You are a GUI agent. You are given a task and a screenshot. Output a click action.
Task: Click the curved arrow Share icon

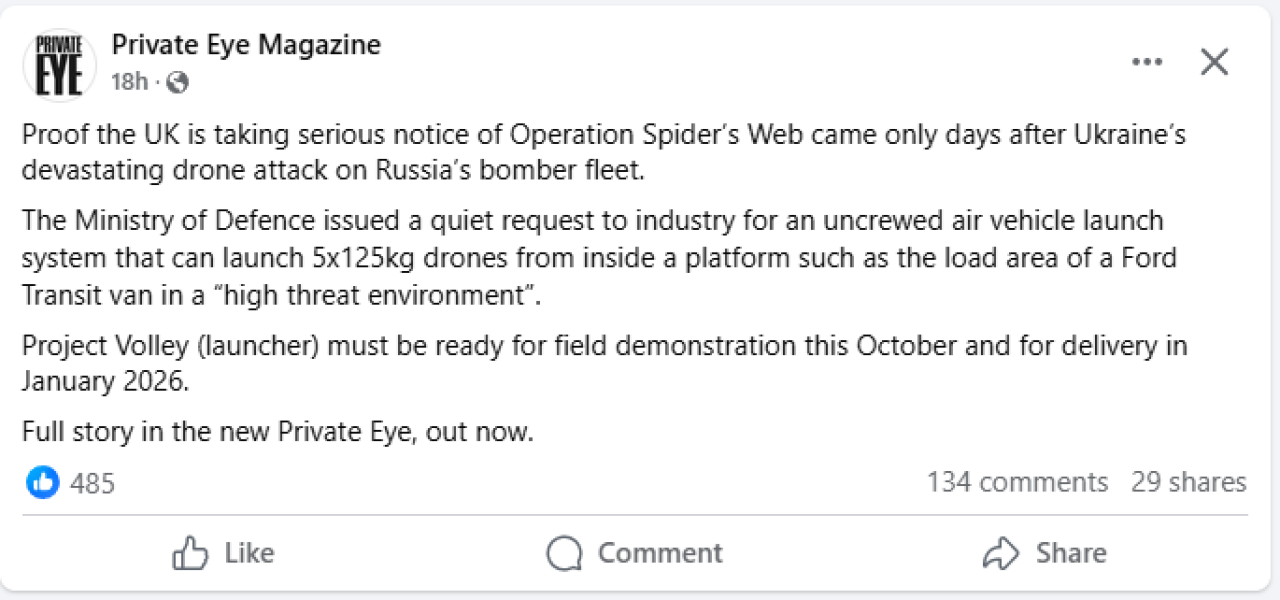1000,553
